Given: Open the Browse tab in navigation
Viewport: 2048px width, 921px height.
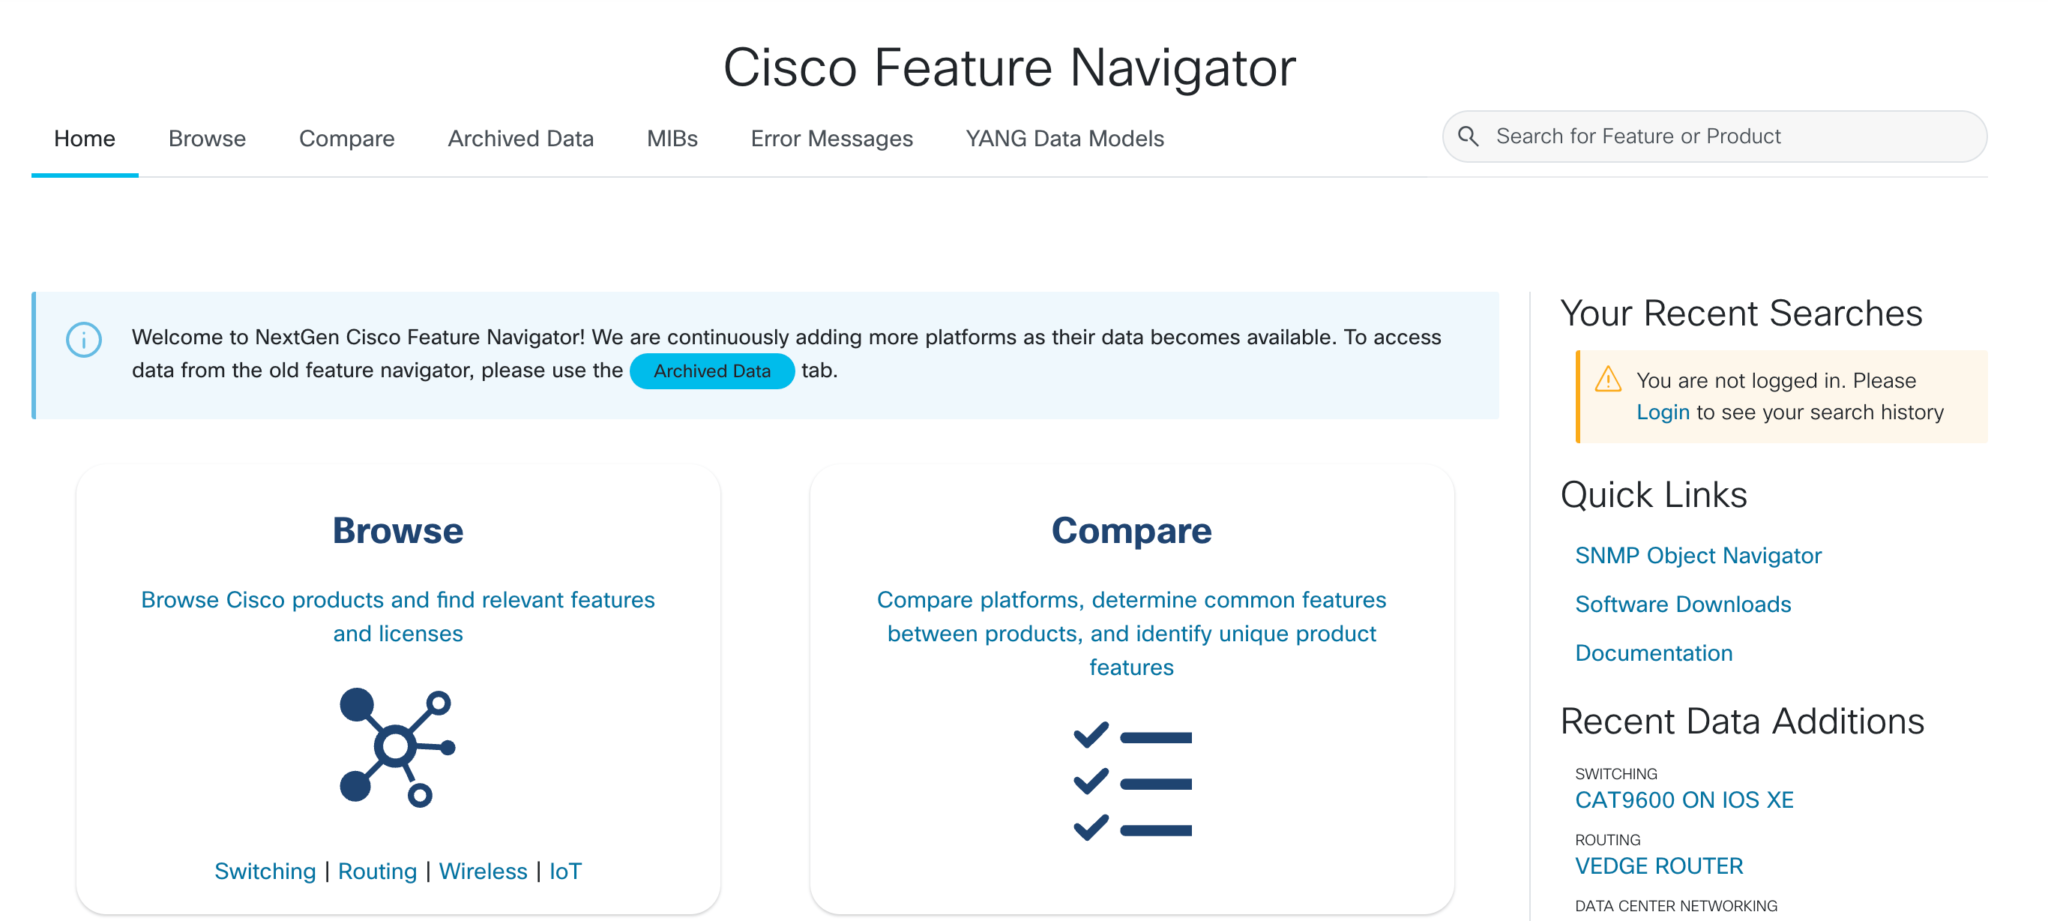Looking at the screenshot, I should click(207, 138).
